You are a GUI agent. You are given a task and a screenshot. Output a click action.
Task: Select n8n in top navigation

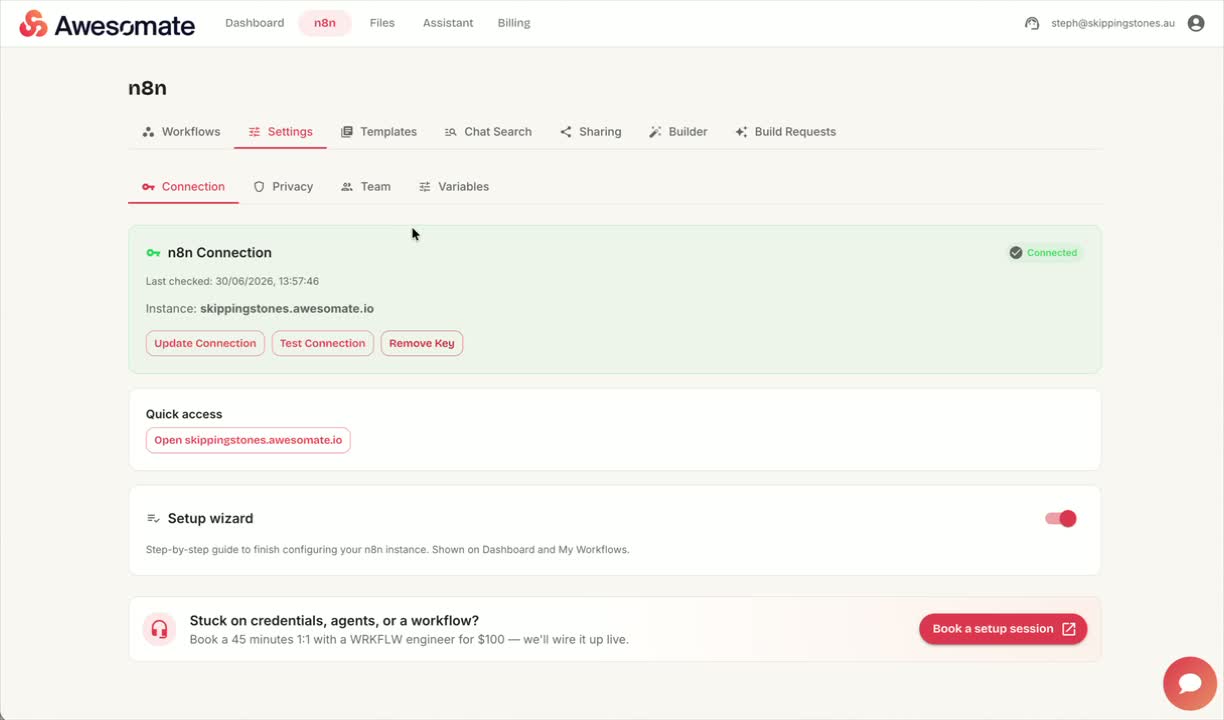[325, 23]
